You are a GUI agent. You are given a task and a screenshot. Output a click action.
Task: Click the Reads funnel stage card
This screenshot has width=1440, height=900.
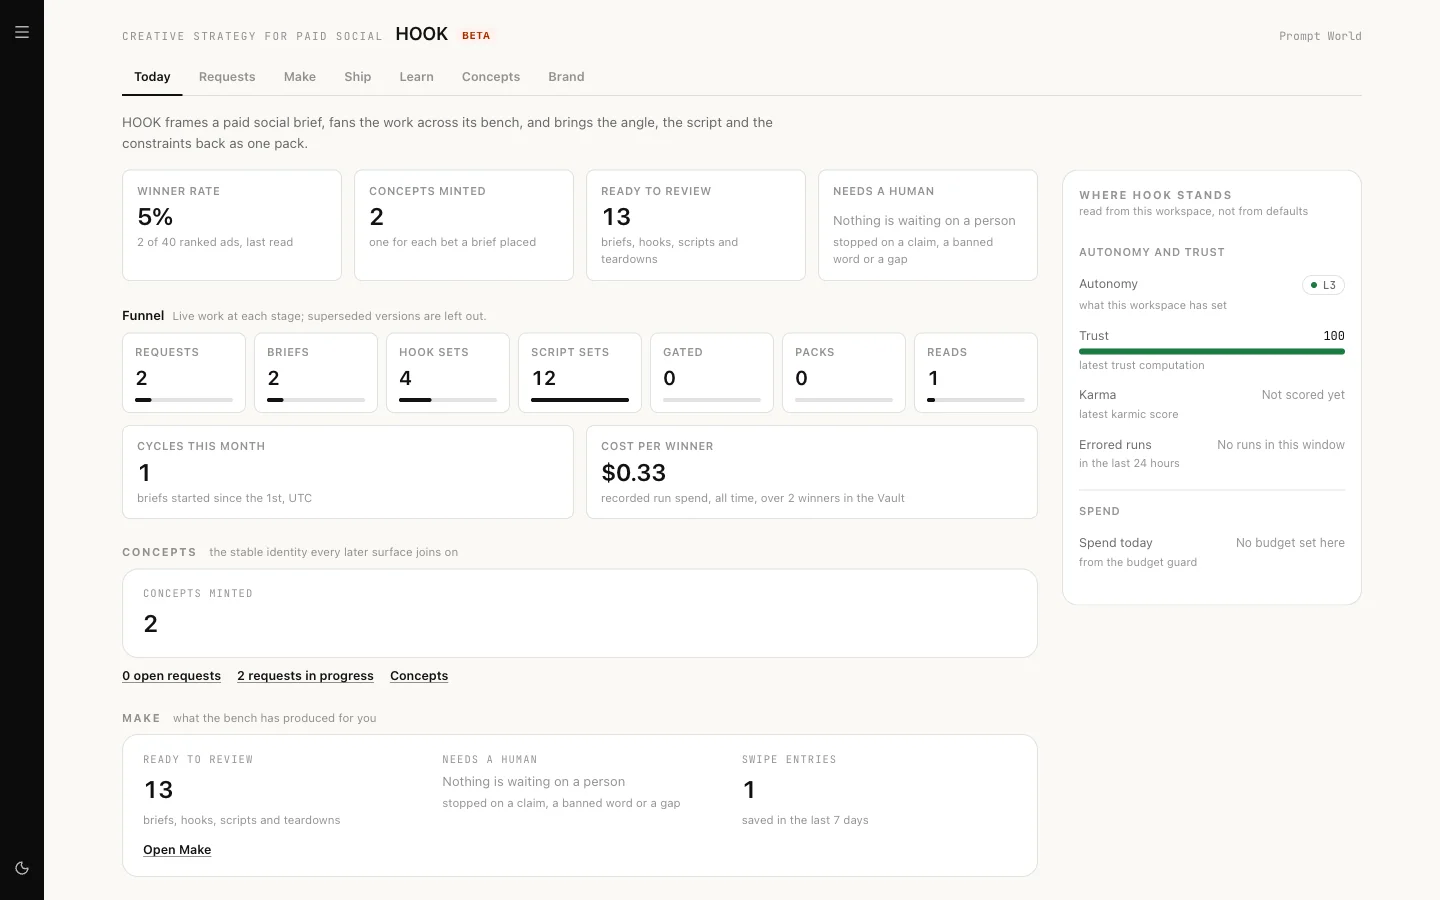(x=976, y=372)
